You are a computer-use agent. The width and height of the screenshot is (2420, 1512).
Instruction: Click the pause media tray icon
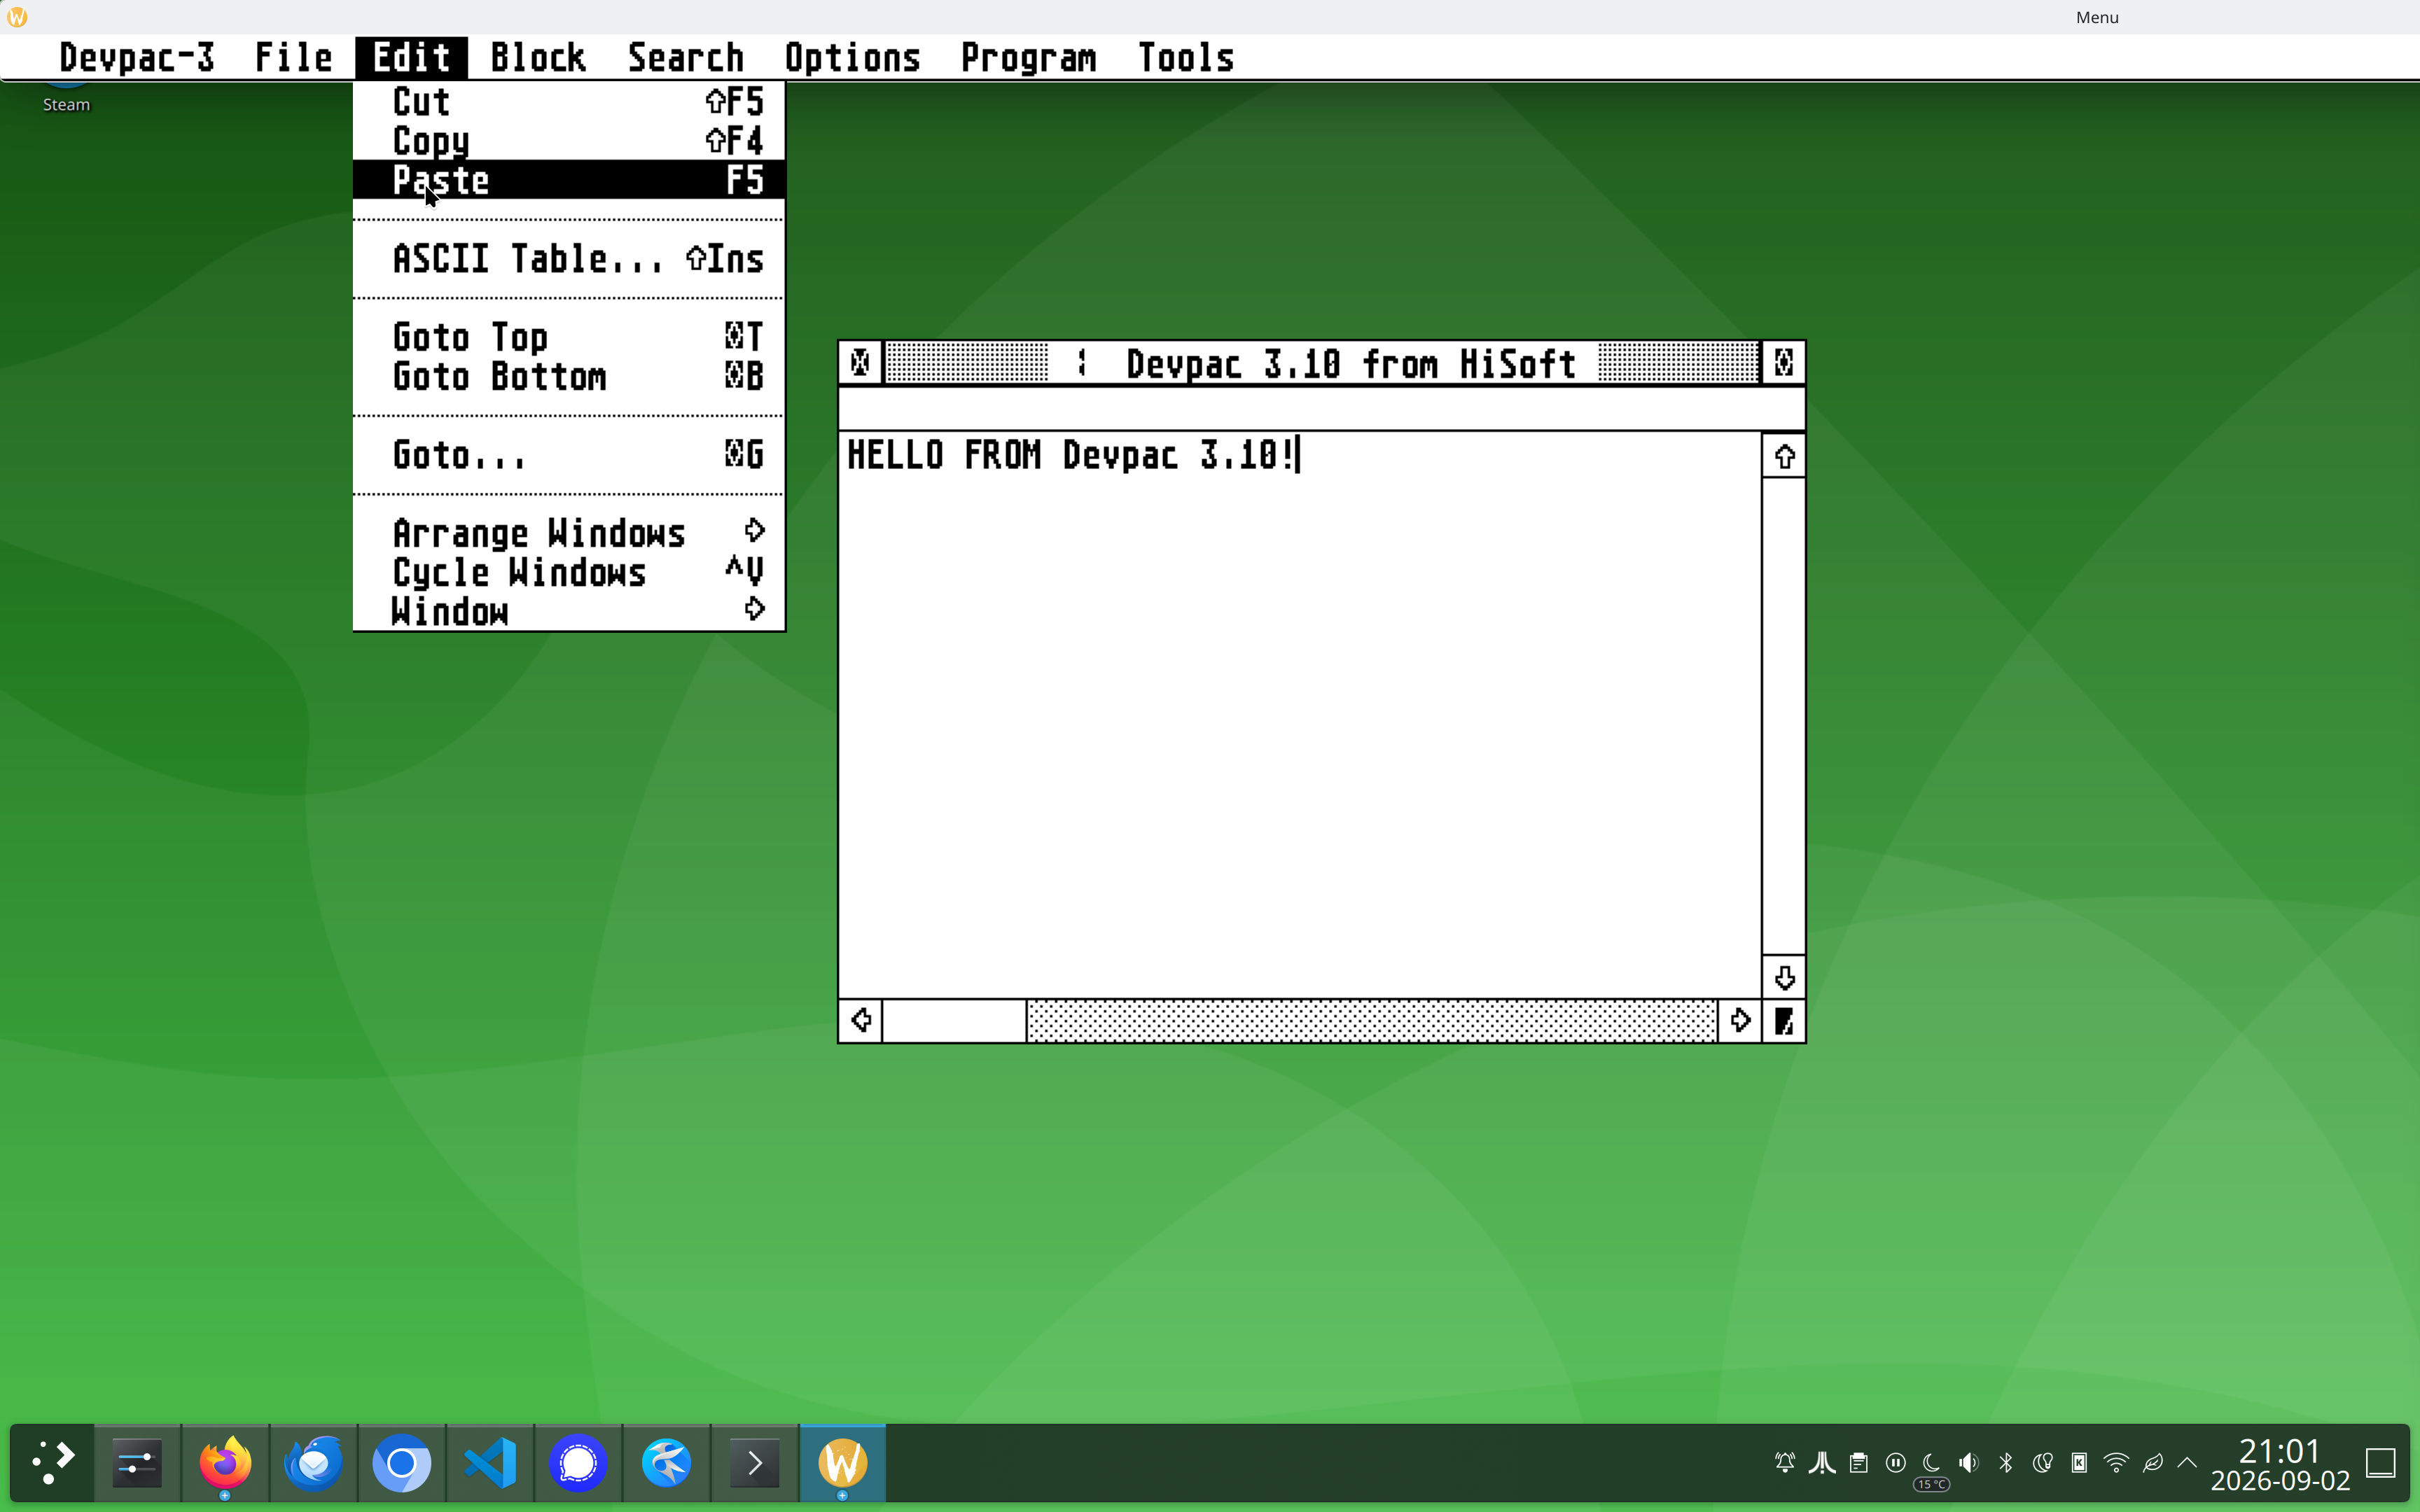[1895, 1463]
